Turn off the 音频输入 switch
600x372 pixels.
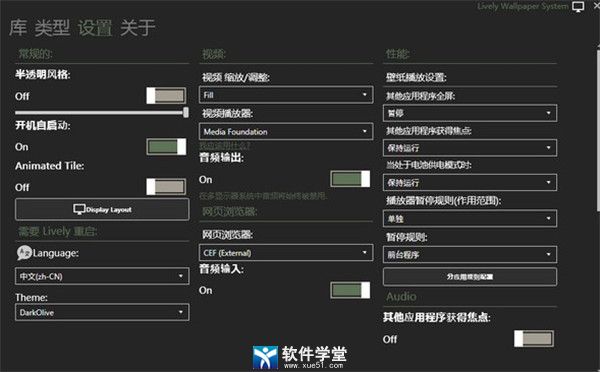tap(350, 290)
